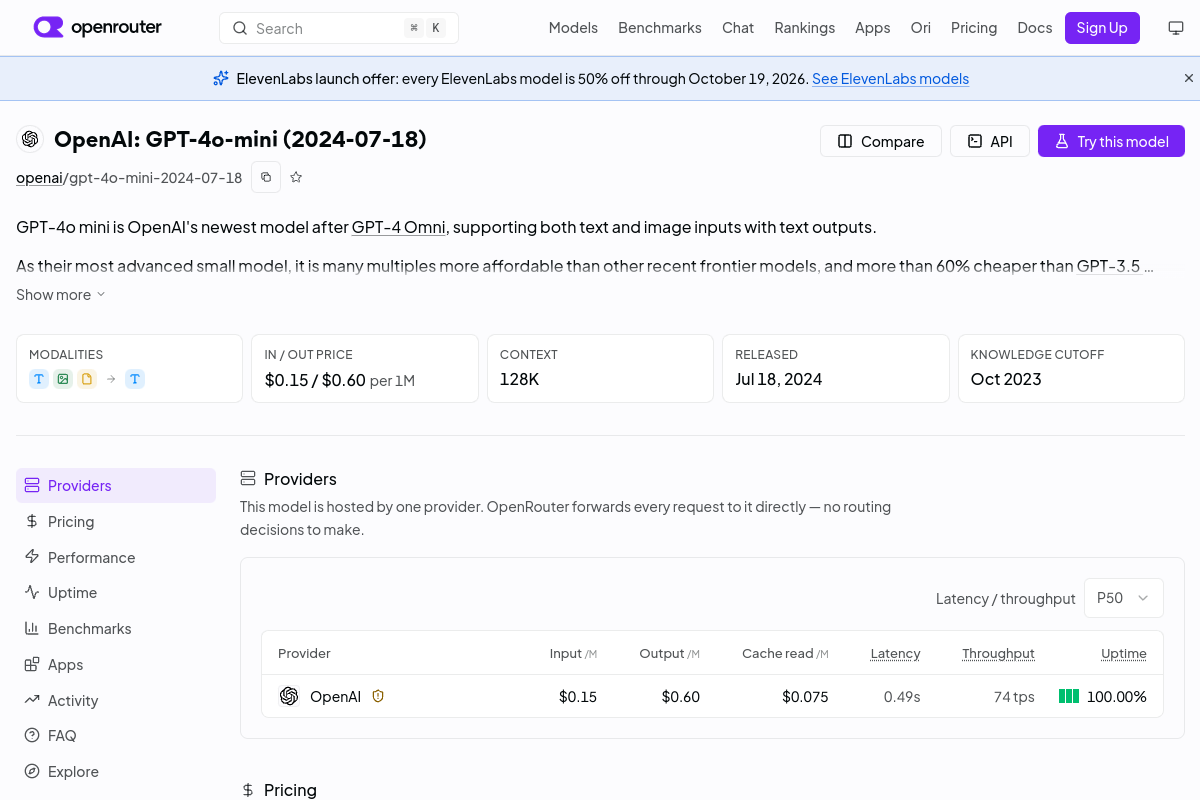This screenshot has height=800, width=1200.
Task: Select Explore in the sidebar
Action: [x=116, y=772]
